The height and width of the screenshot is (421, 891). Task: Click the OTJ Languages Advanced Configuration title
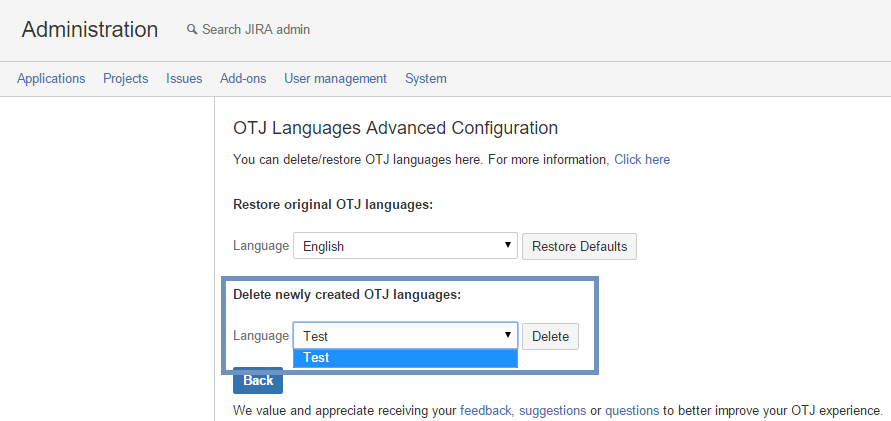(x=395, y=128)
